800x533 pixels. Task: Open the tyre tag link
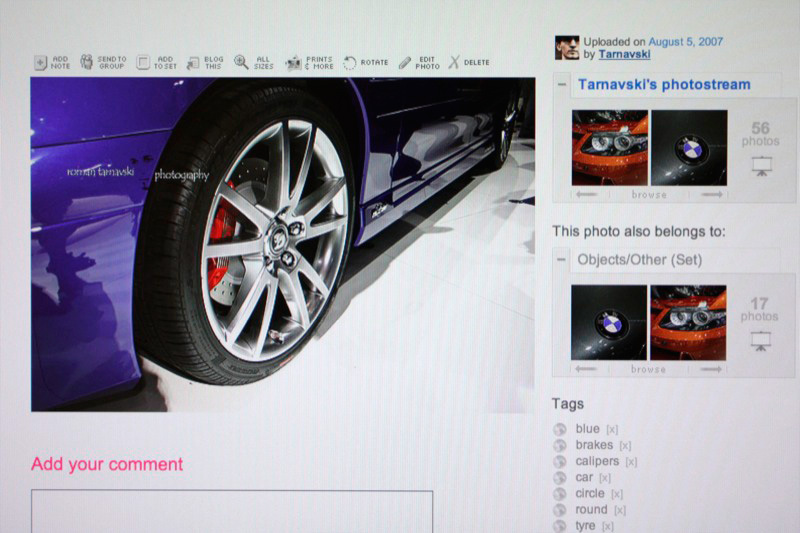[x=585, y=526]
